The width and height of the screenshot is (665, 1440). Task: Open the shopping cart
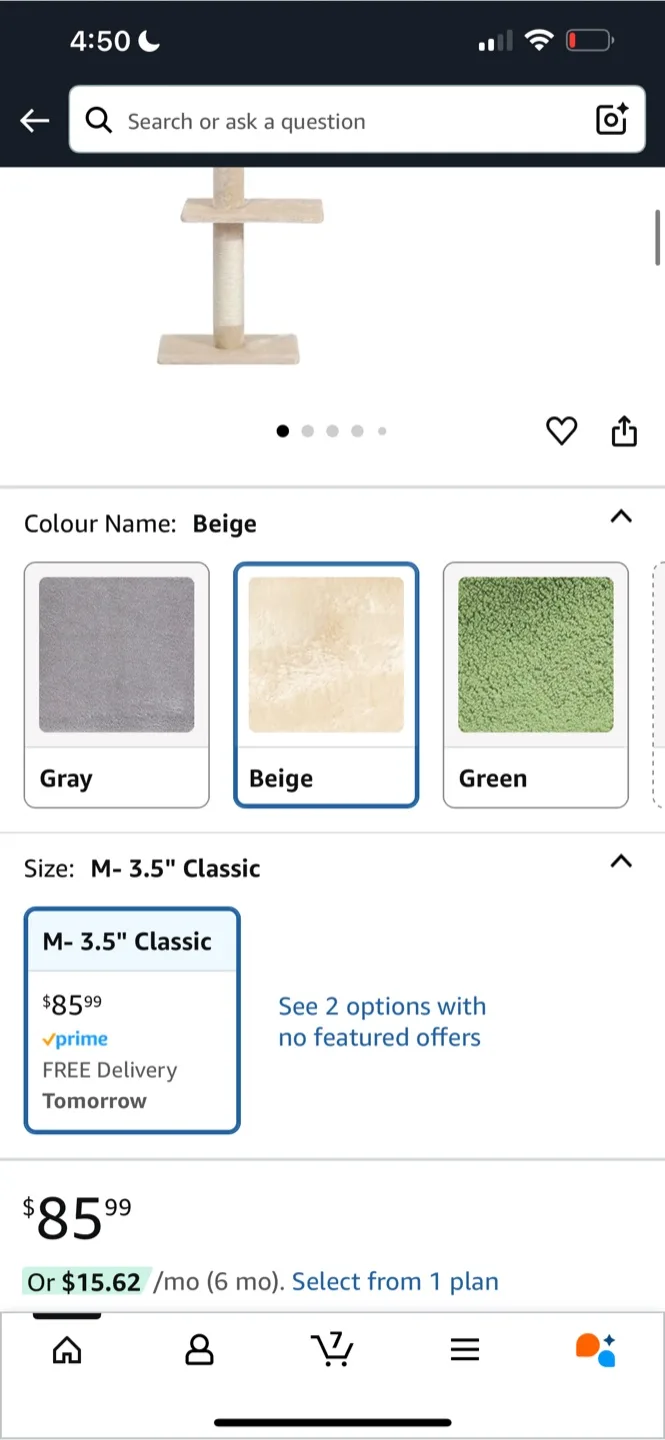point(332,1350)
